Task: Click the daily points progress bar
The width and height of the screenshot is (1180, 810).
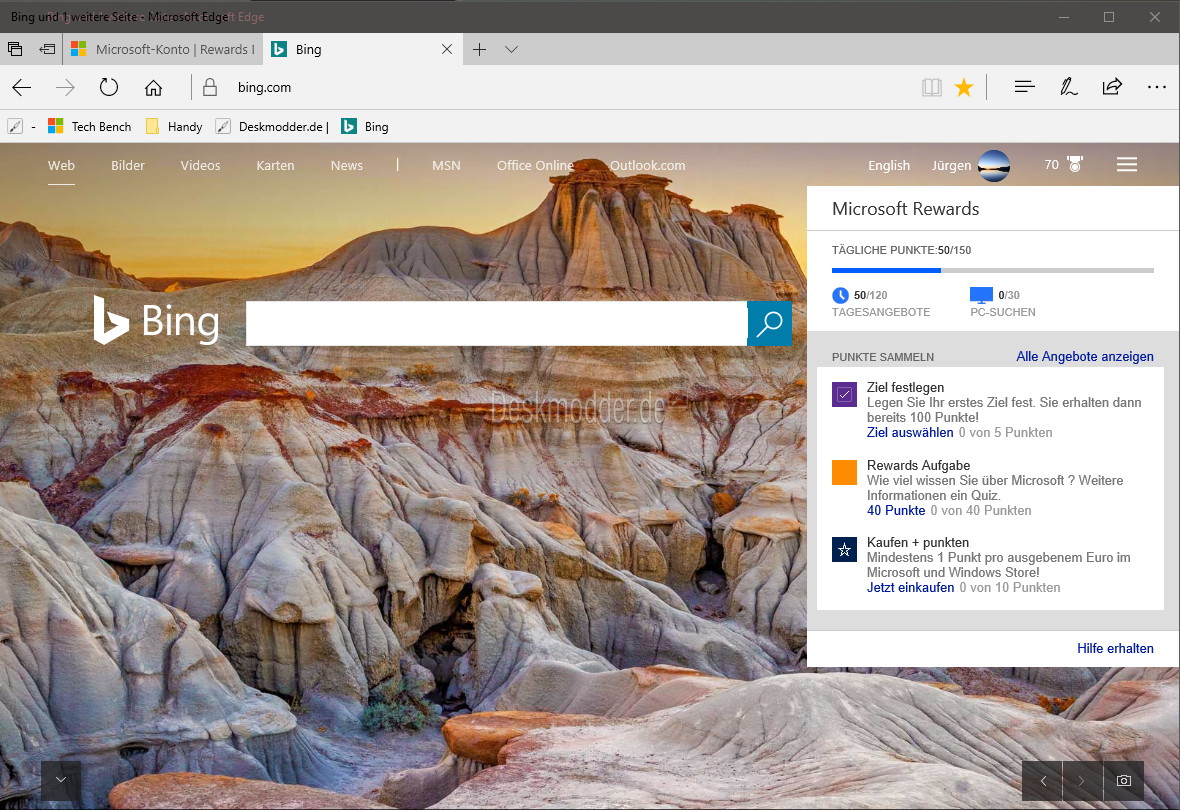Action: click(x=993, y=270)
